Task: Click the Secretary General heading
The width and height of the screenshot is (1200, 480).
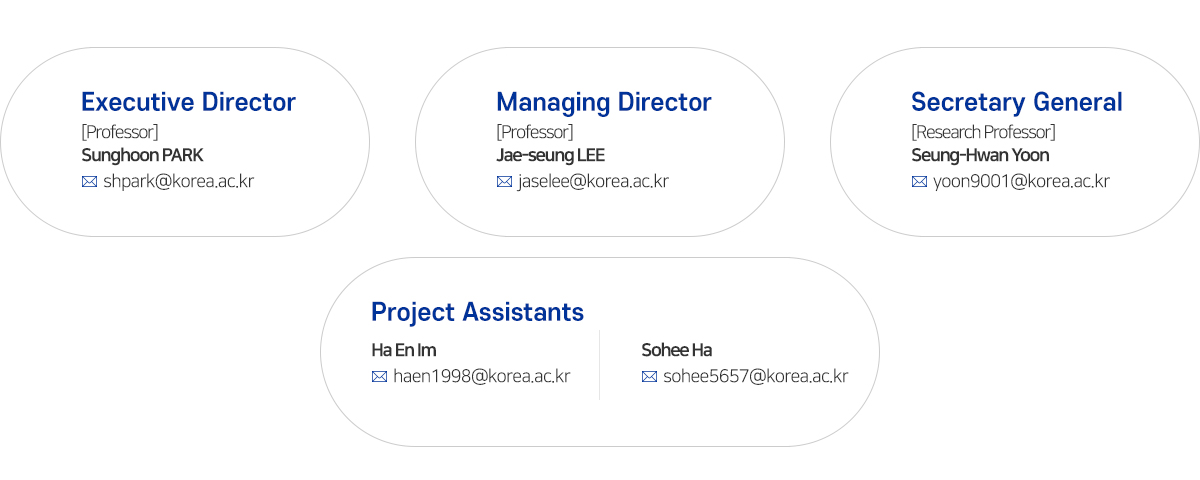Action: (x=1017, y=102)
